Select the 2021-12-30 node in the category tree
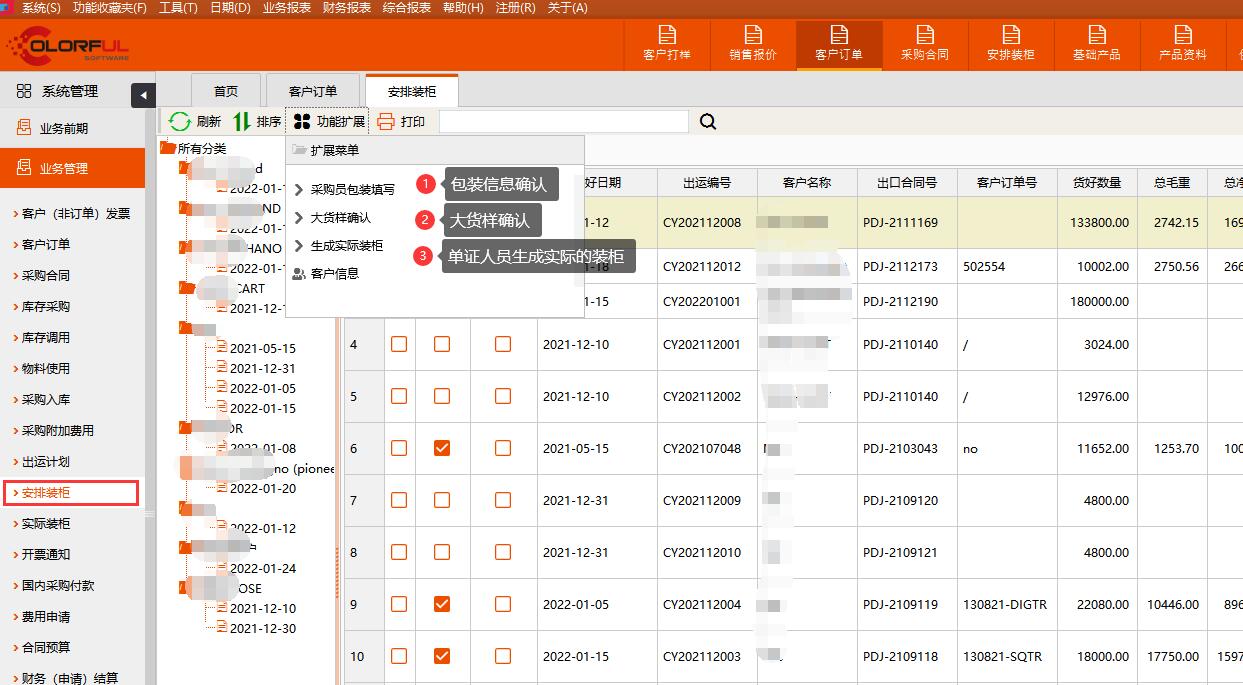This screenshot has width=1243, height=685. coord(263,628)
